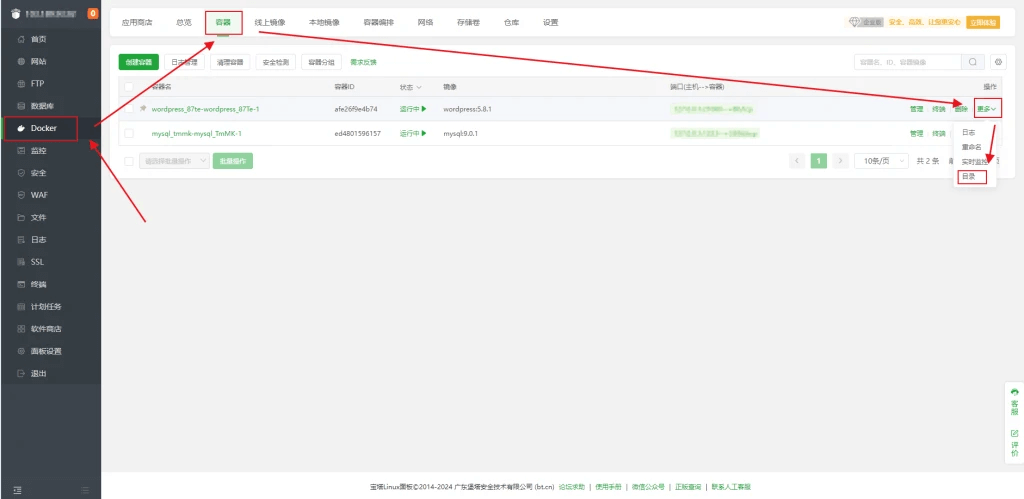Go to previous page arrow
1024x499 pixels.
click(797, 161)
